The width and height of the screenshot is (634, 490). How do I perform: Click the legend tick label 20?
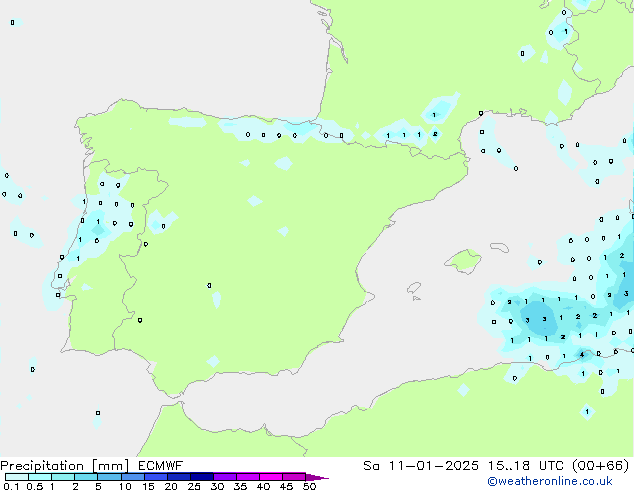tap(171, 487)
